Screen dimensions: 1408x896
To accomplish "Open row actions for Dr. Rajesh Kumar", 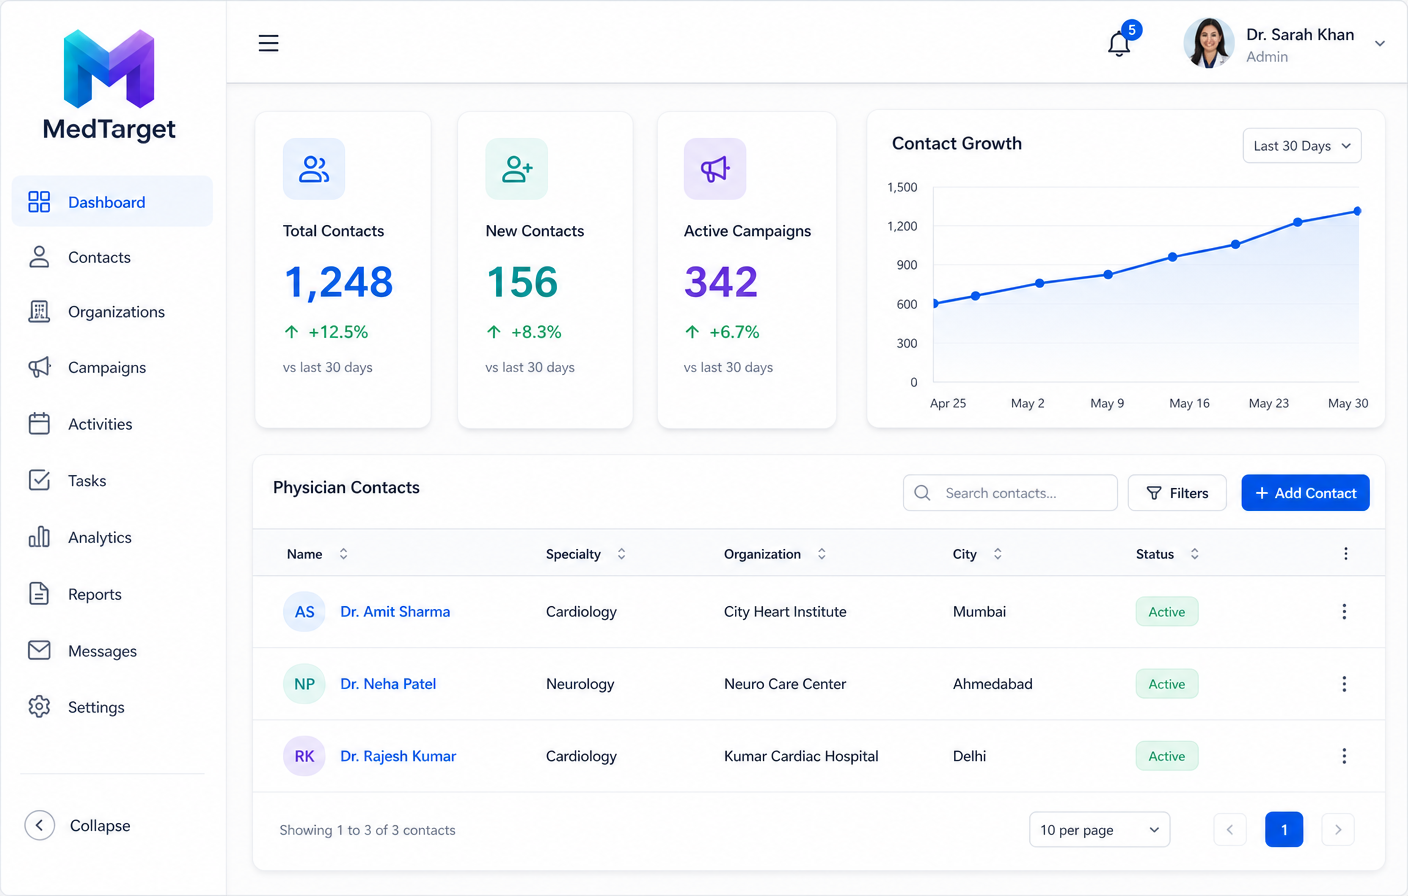I will (1344, 756).
